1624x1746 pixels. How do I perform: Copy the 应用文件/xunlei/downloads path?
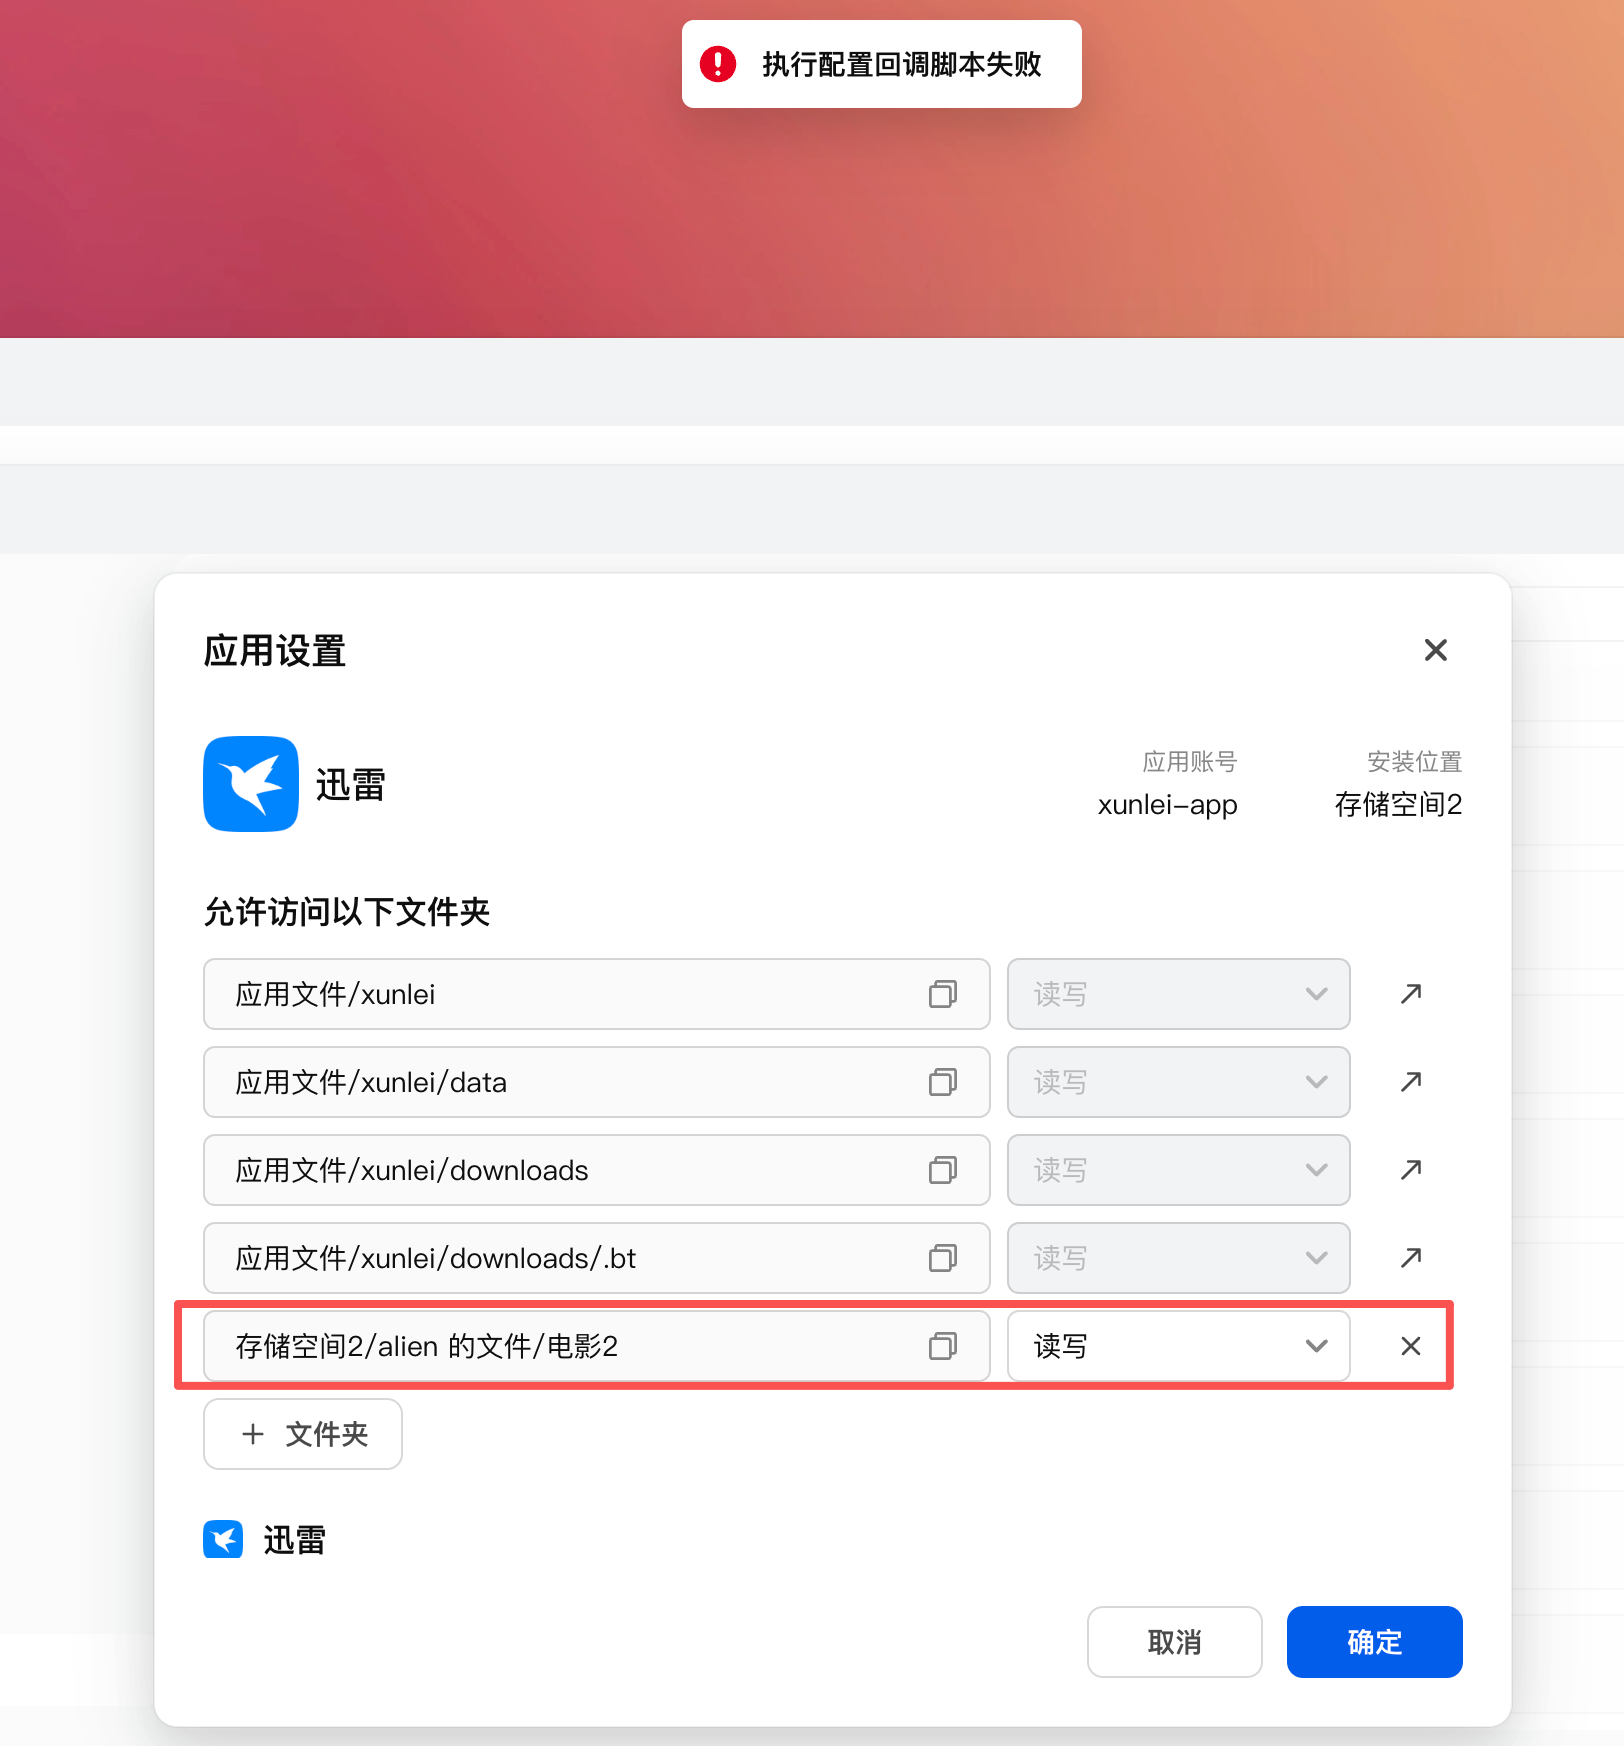(943, 1170)
